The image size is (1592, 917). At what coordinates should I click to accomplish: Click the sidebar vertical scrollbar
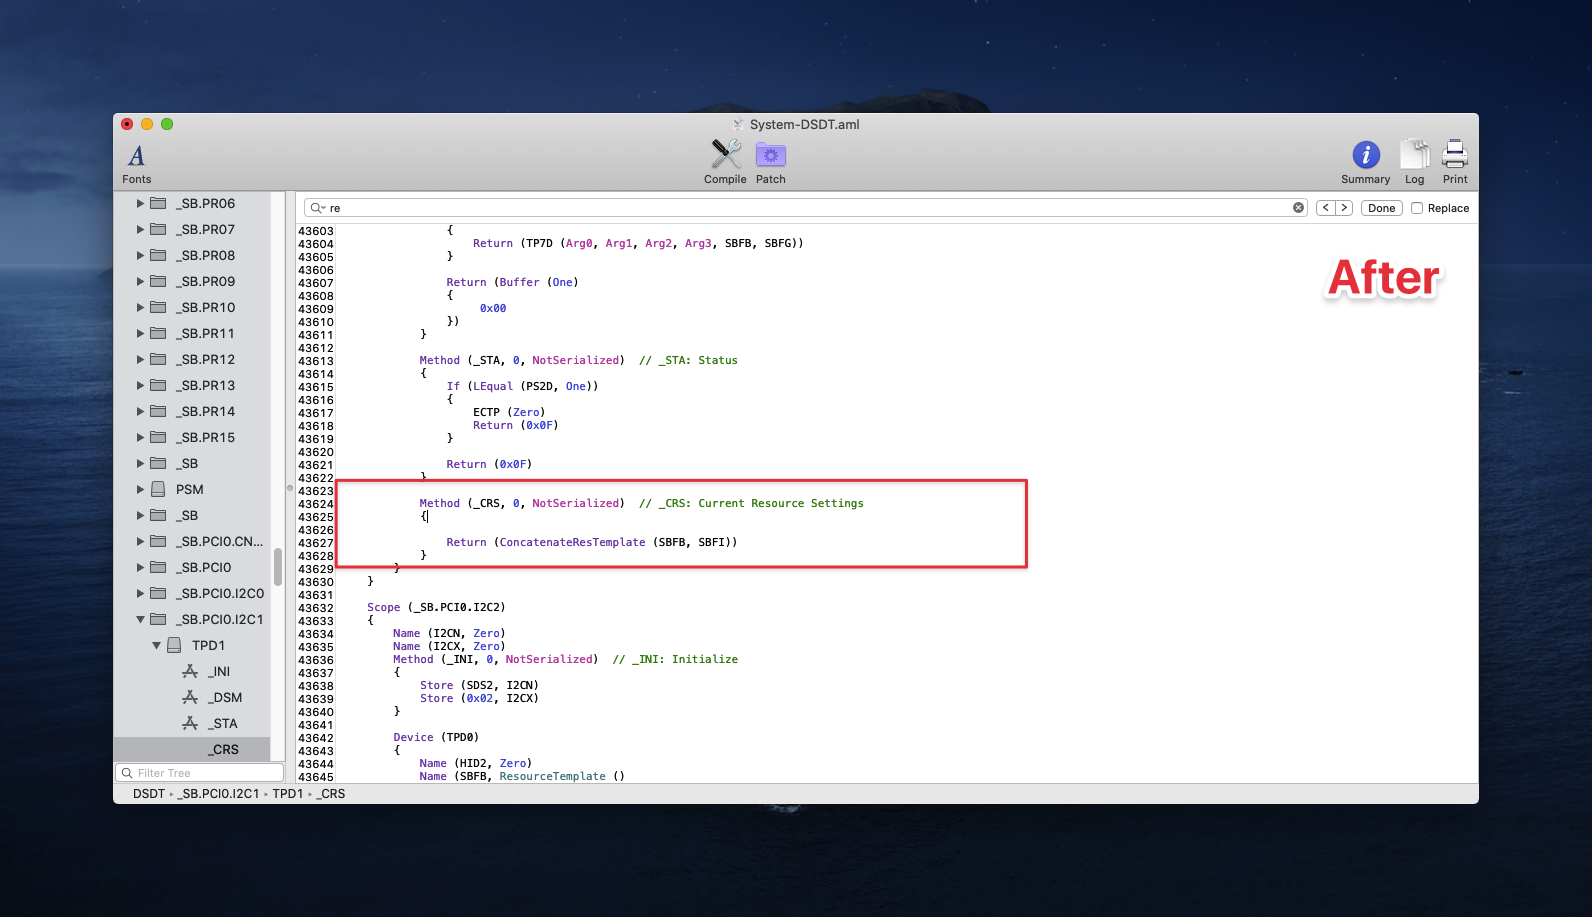tap(278, 566)
